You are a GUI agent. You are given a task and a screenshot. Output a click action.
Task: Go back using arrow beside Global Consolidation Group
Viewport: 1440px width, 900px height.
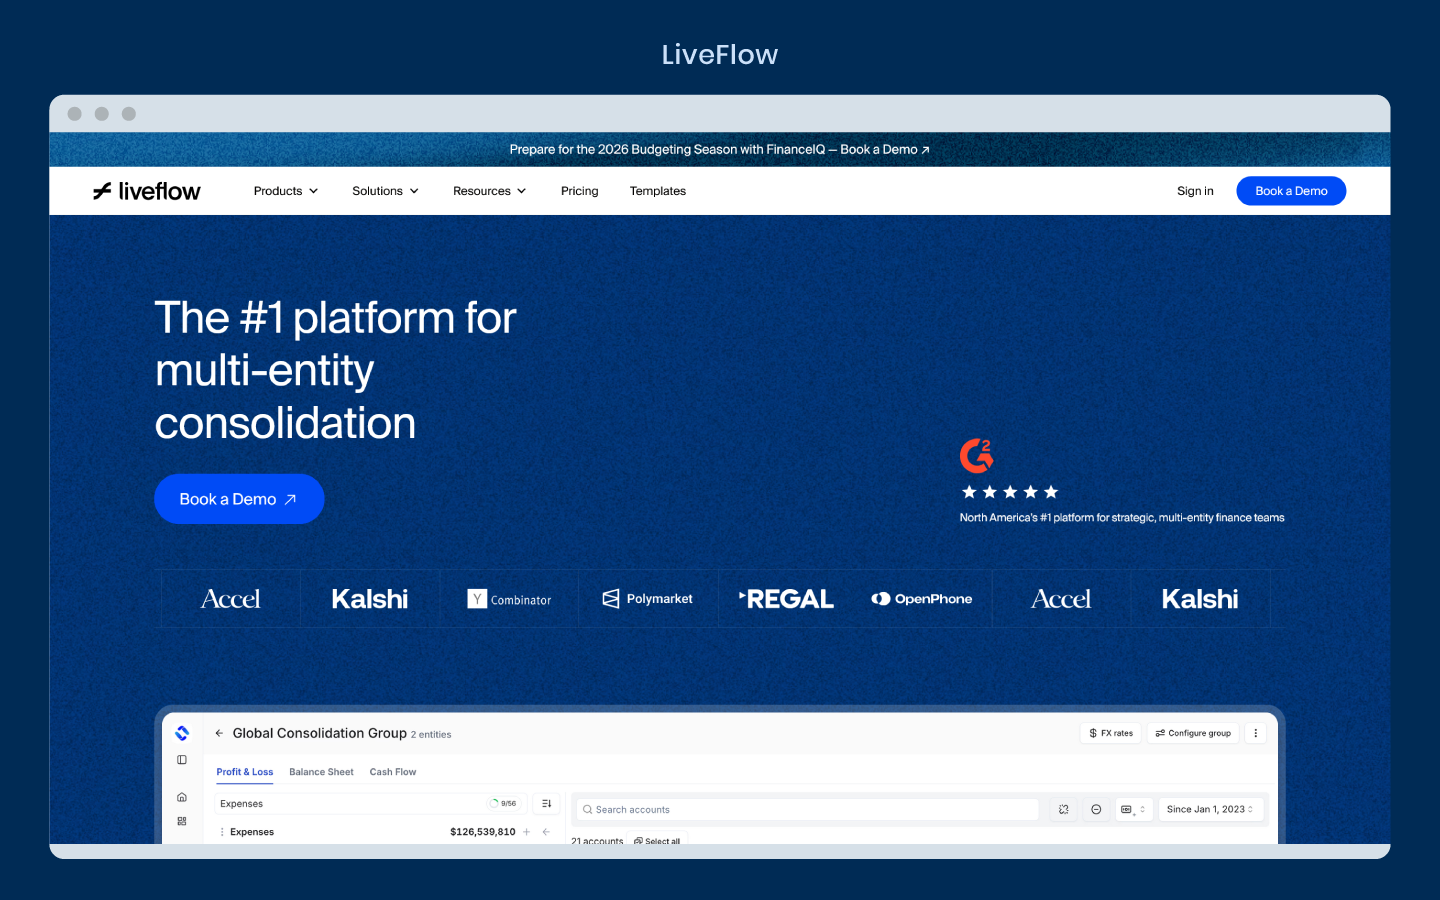pyautogui.click(x=219, y=733)
